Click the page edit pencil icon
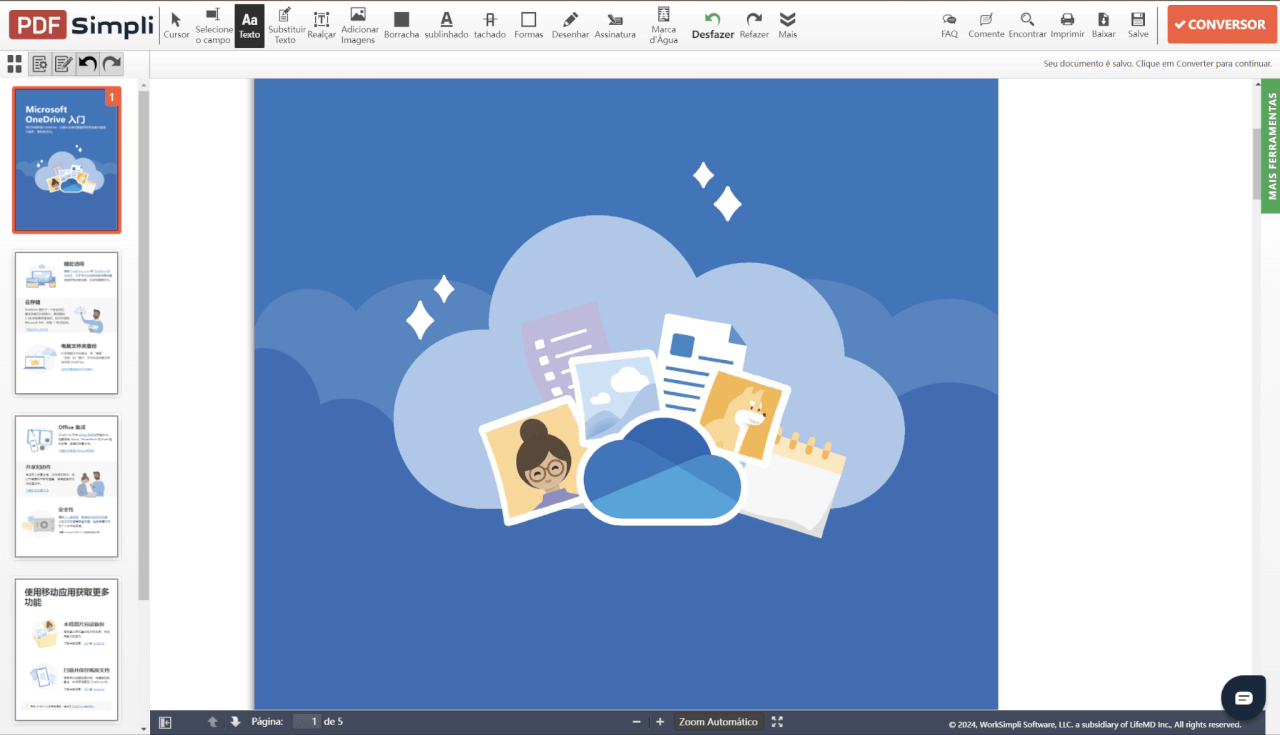The height and width of the screenshot is (735, 1280). [64, 64]
